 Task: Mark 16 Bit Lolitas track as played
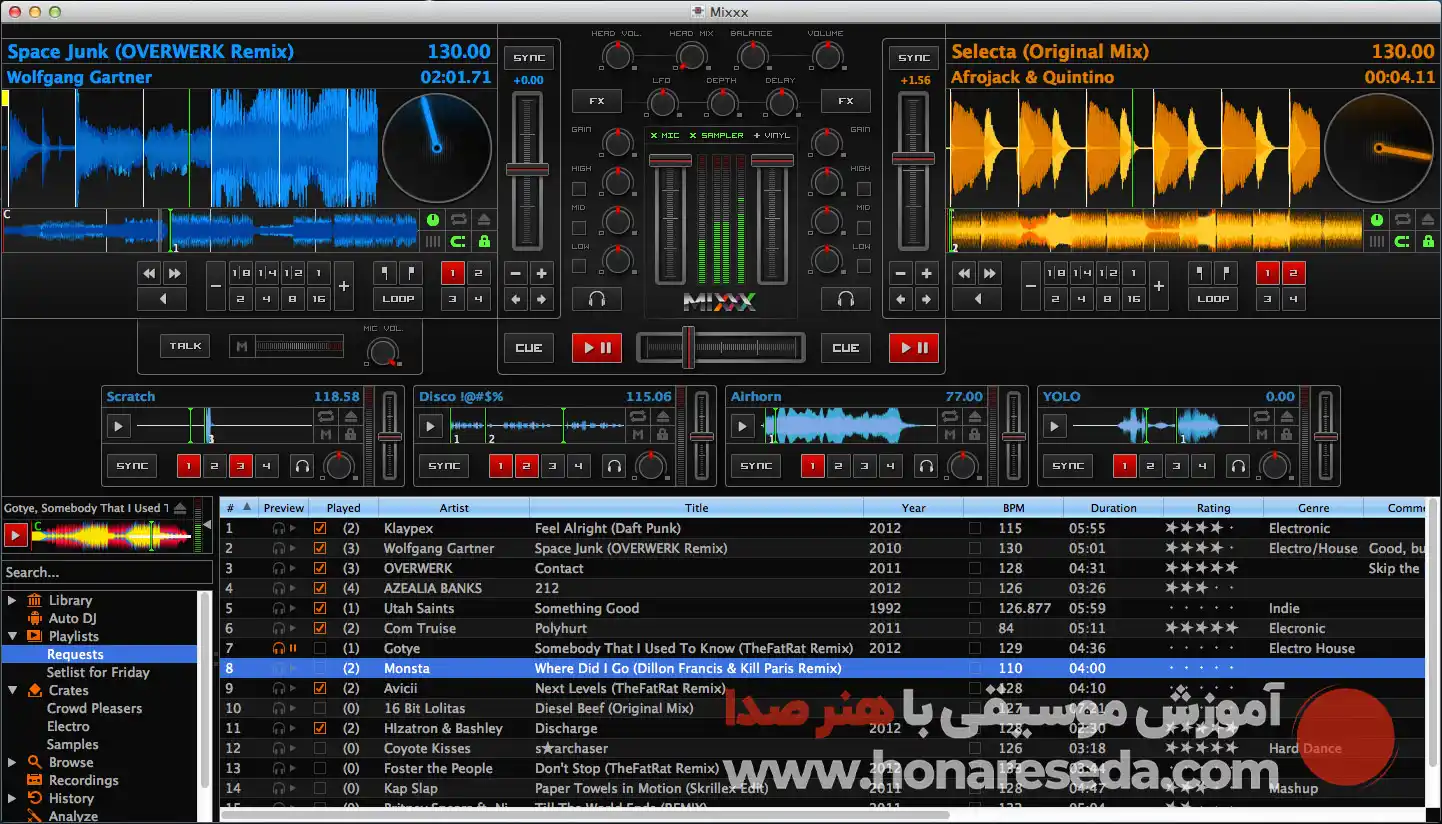[x=320, y=708]
